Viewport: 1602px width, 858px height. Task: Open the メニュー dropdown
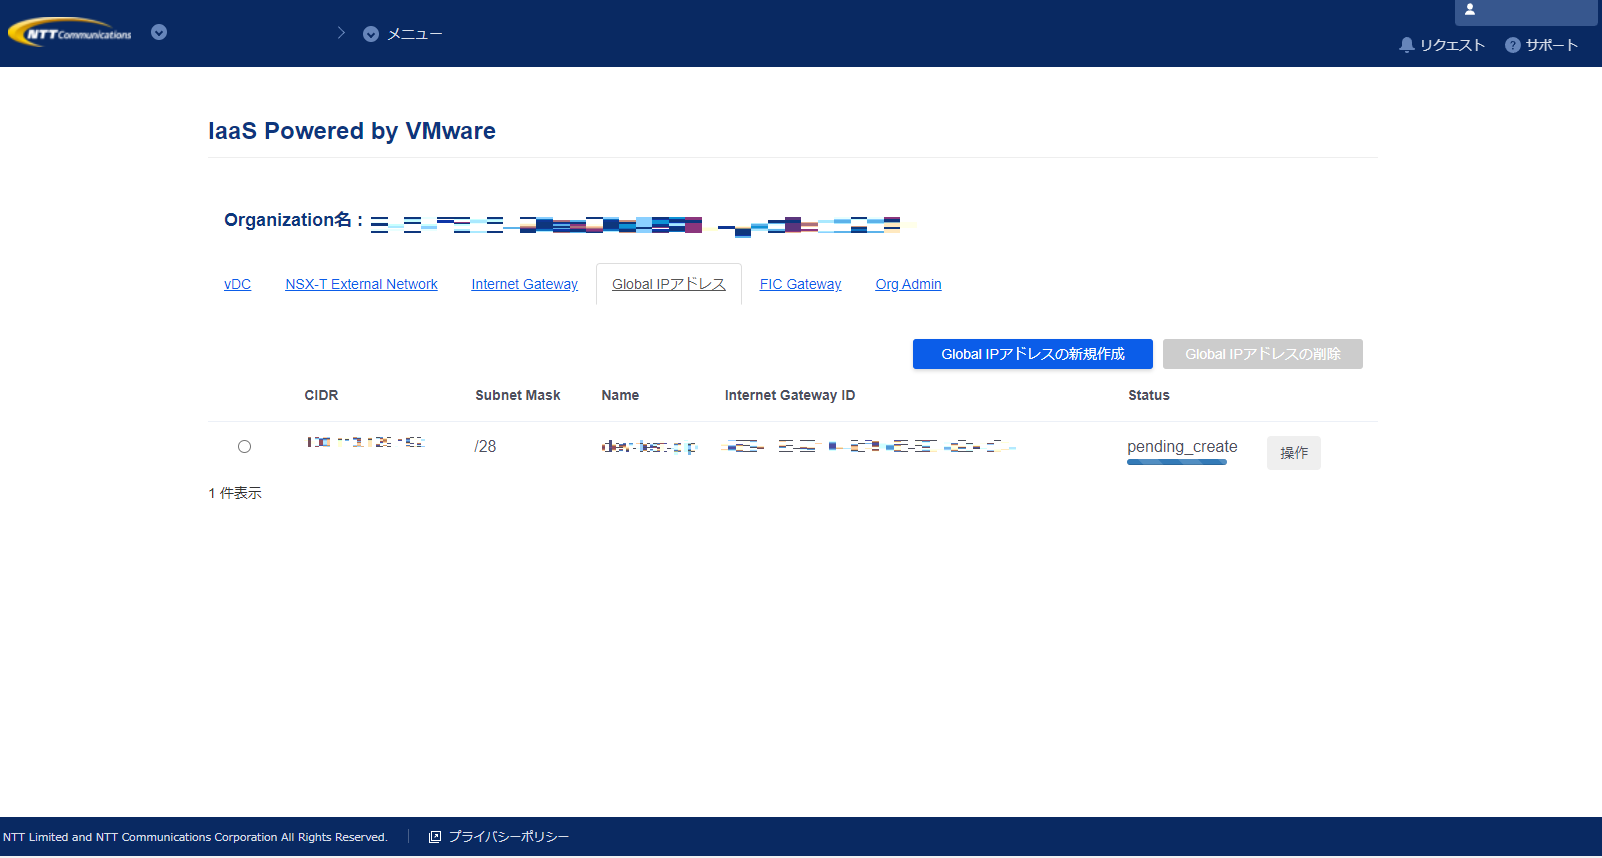403,34
